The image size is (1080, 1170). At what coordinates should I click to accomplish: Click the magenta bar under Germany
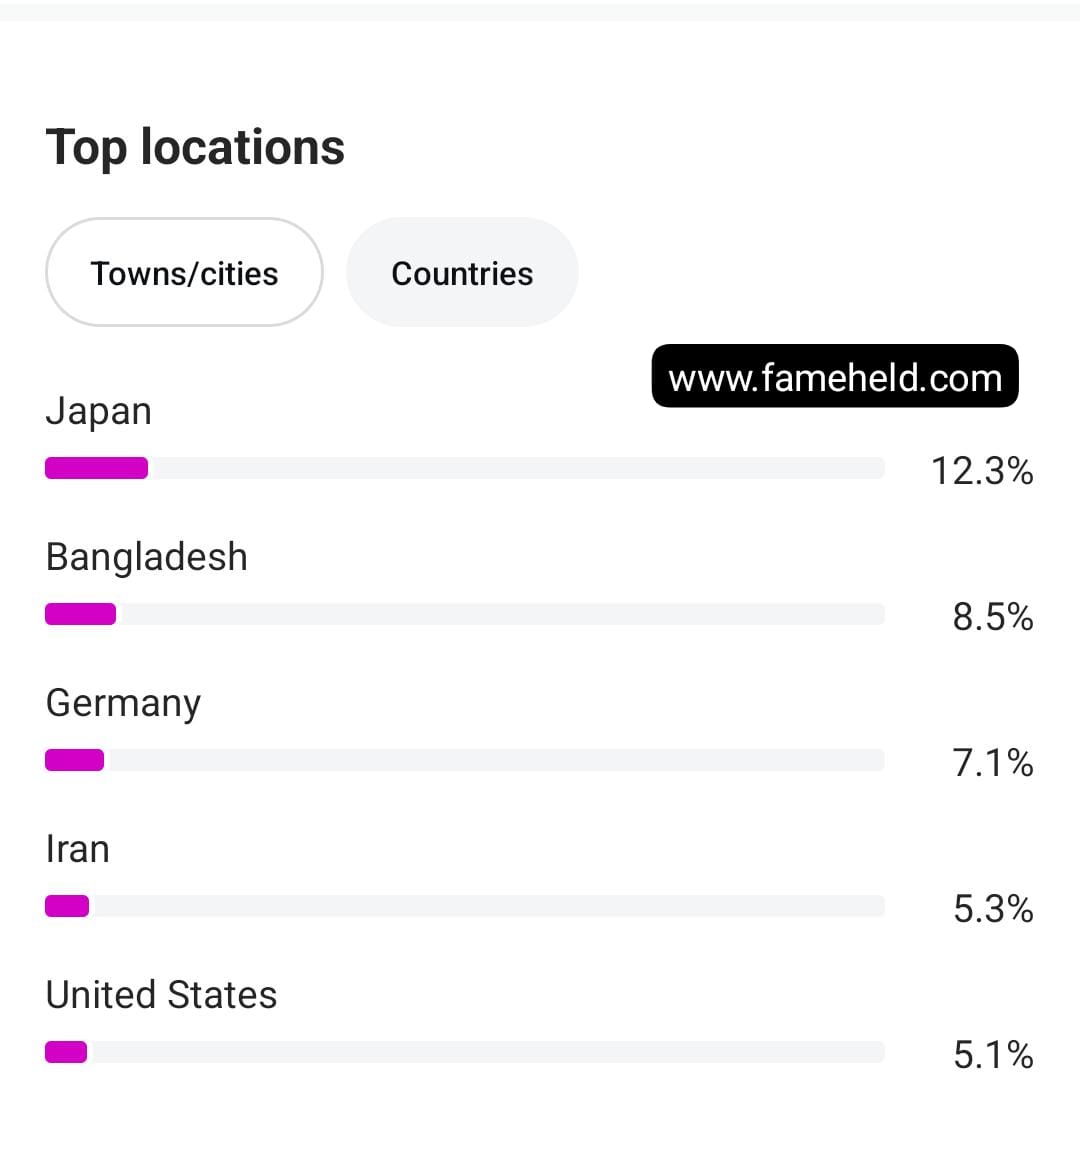coord(75,760)
